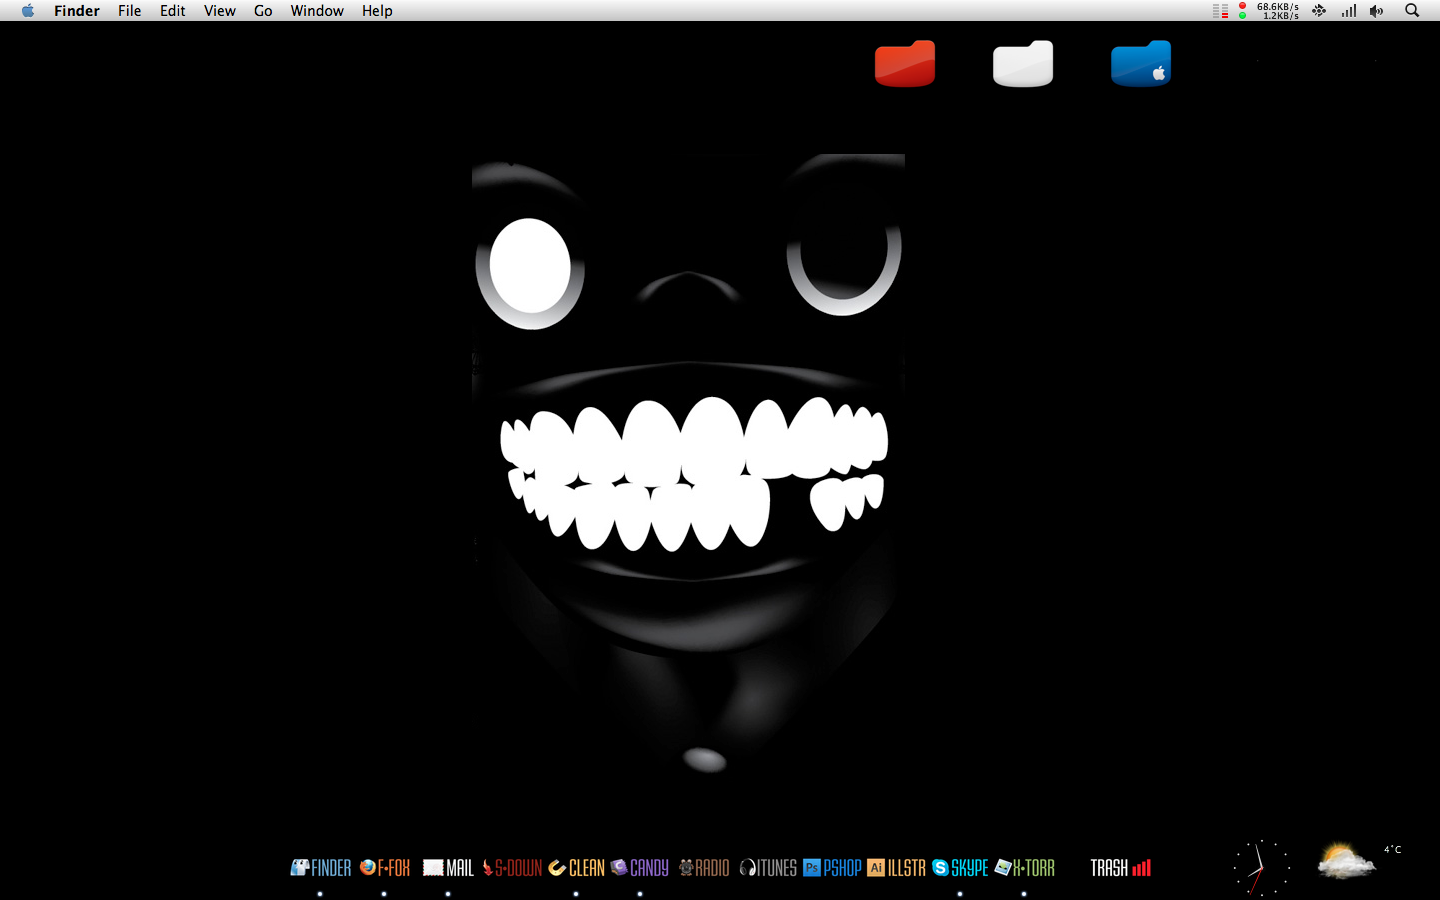Open the white desktop folder
The width and height of the screenshot is (1440, 900).
[1023, 64]
